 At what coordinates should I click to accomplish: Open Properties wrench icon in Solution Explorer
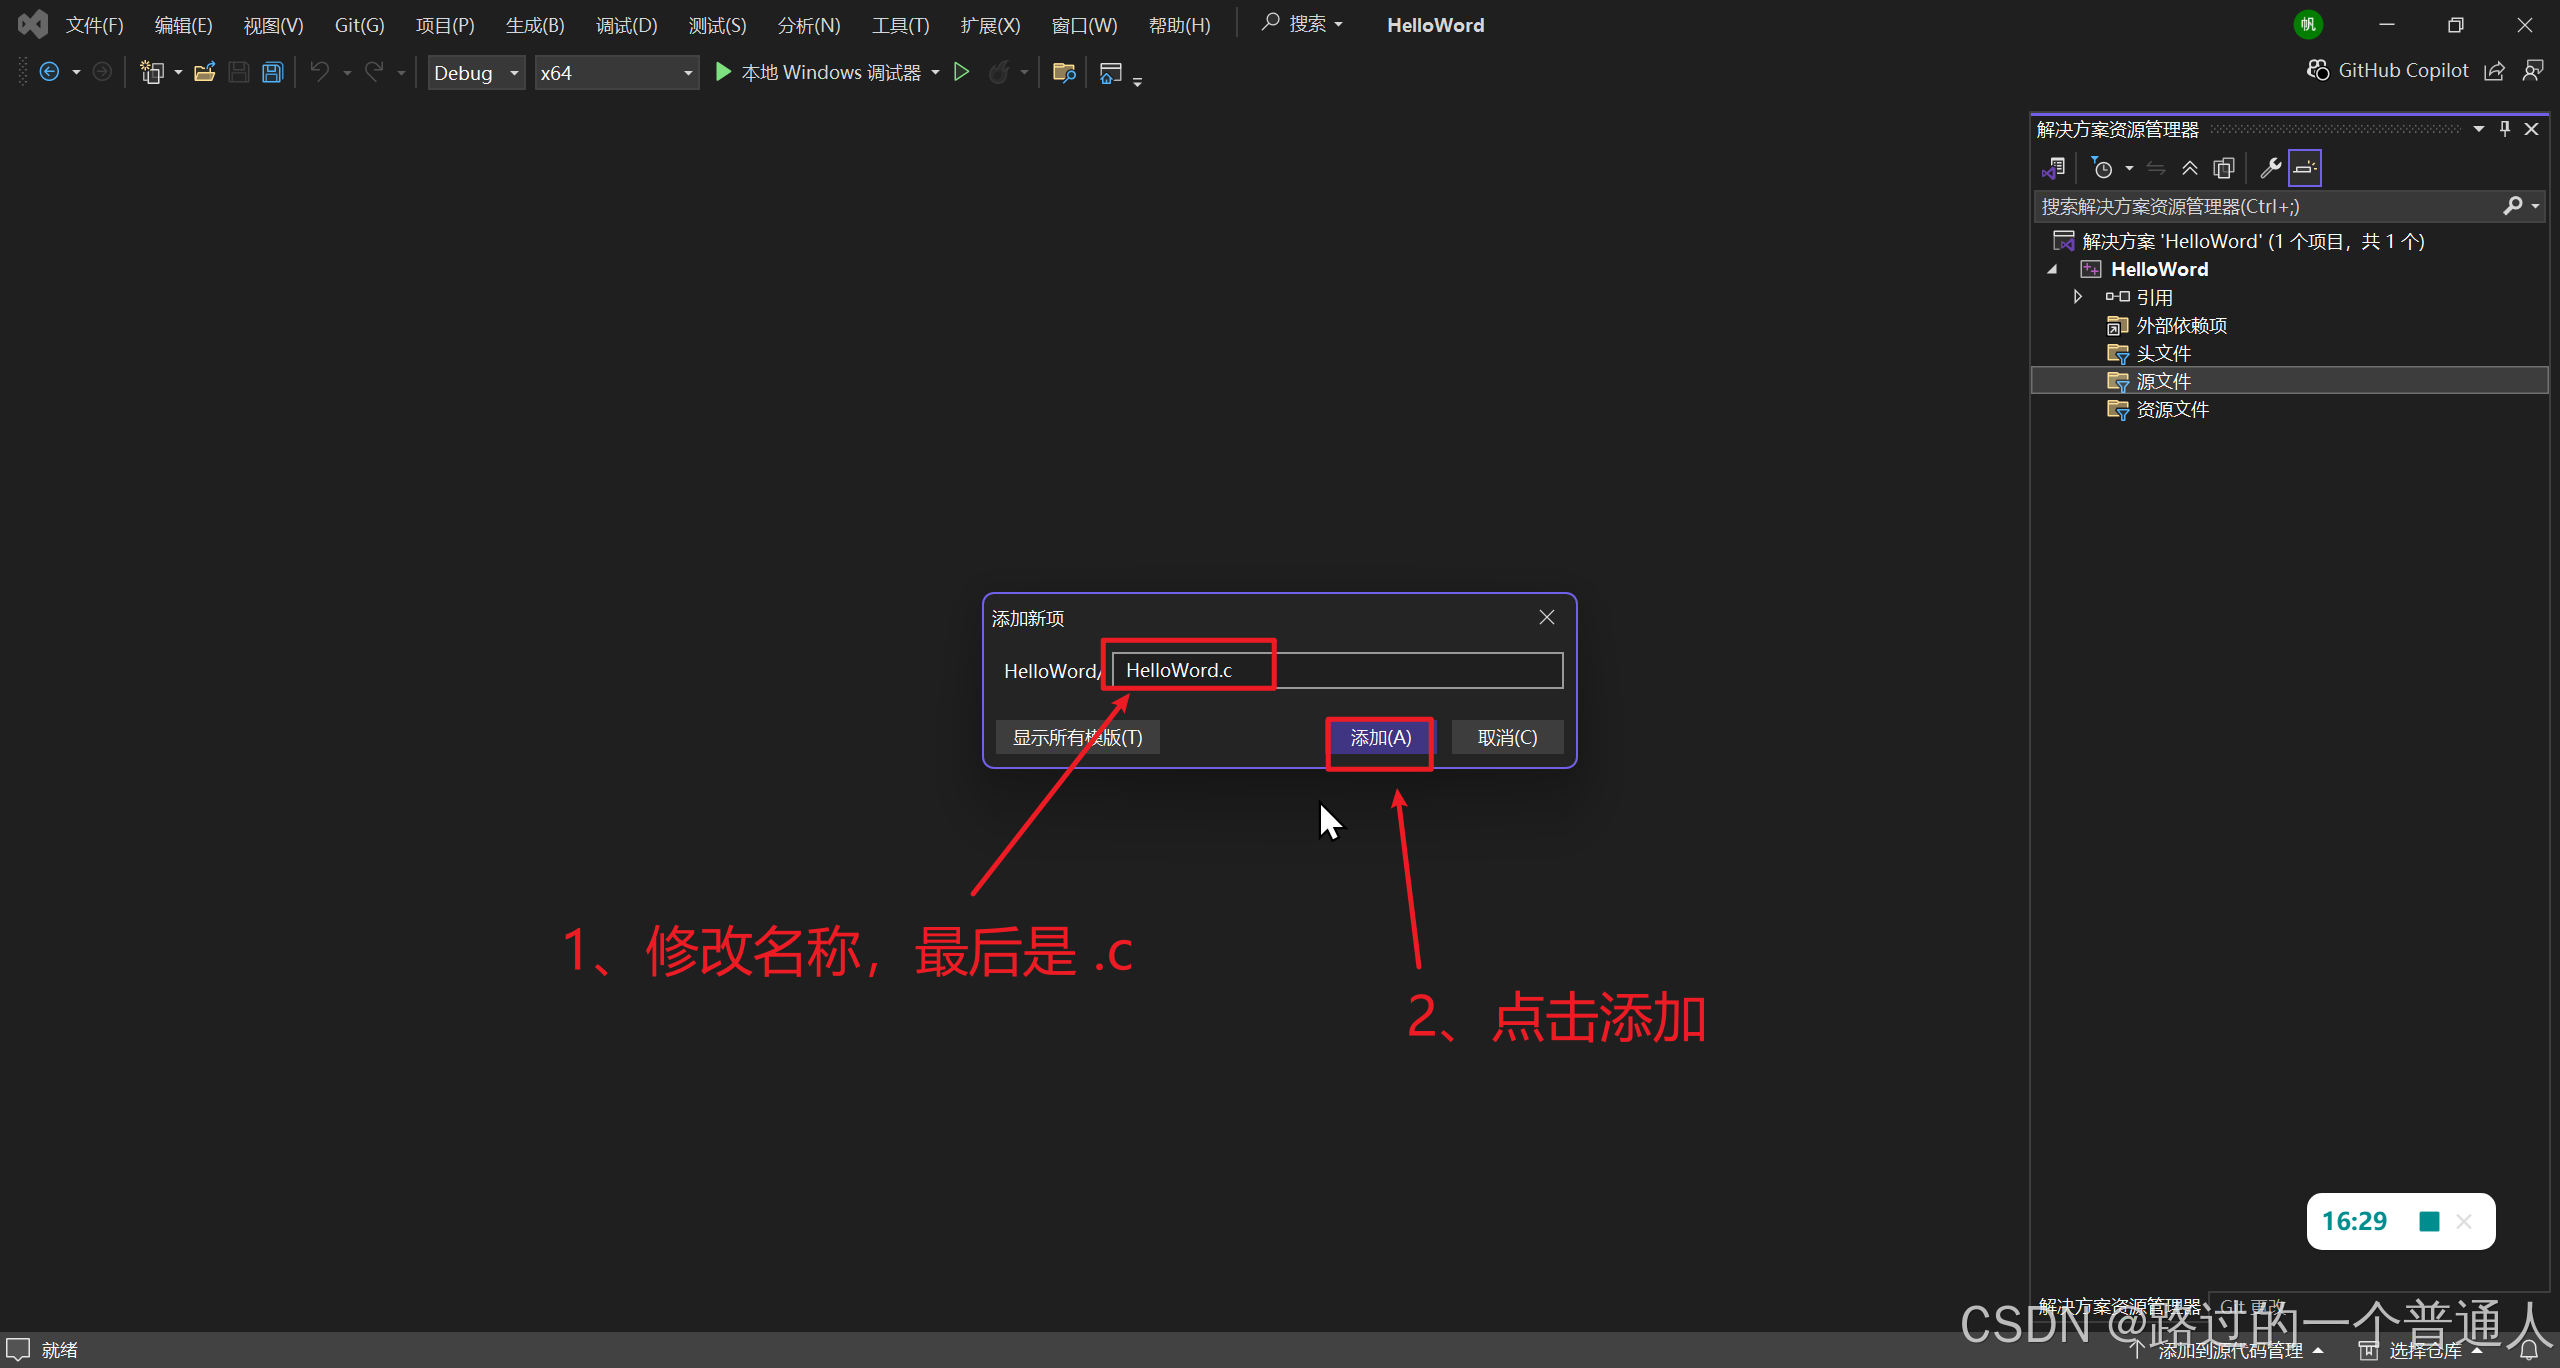click(x=2270, y=168)
